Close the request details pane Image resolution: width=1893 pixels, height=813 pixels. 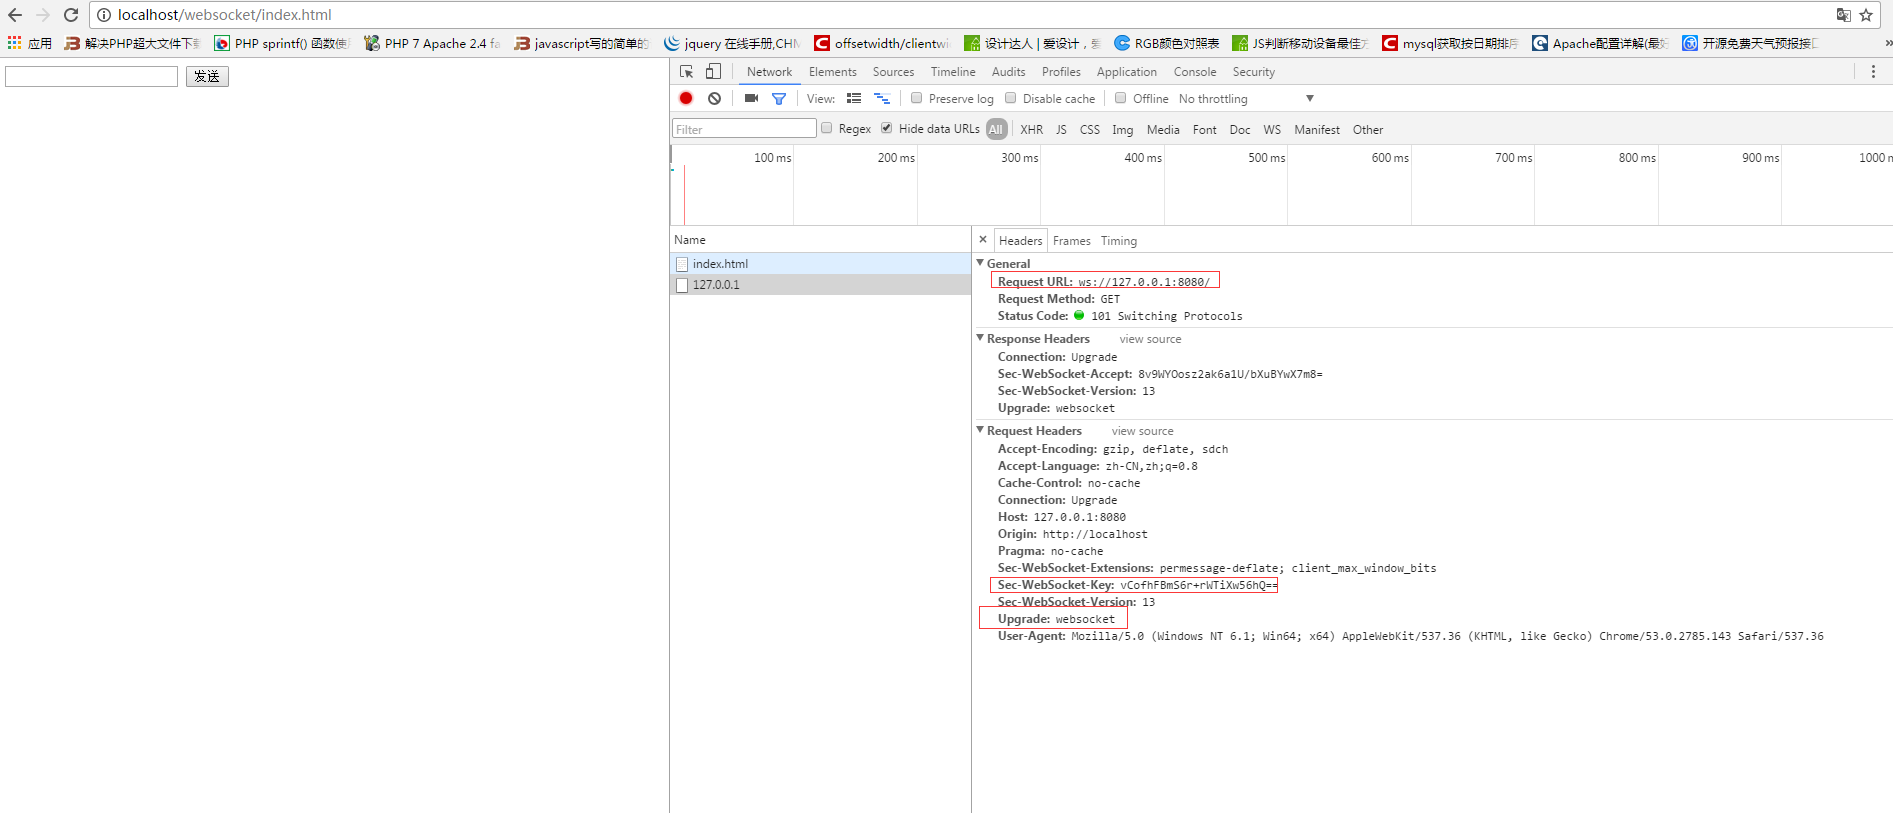point(983,240)
